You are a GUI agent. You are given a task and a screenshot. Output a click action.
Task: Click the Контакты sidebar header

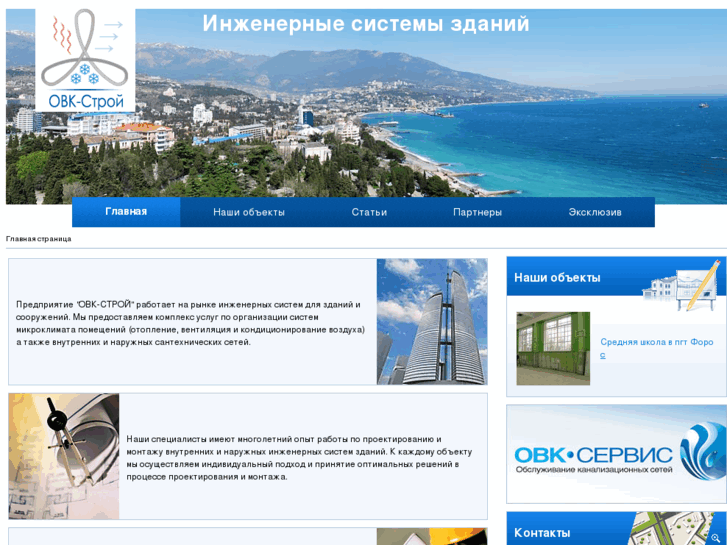click(542, 532)
